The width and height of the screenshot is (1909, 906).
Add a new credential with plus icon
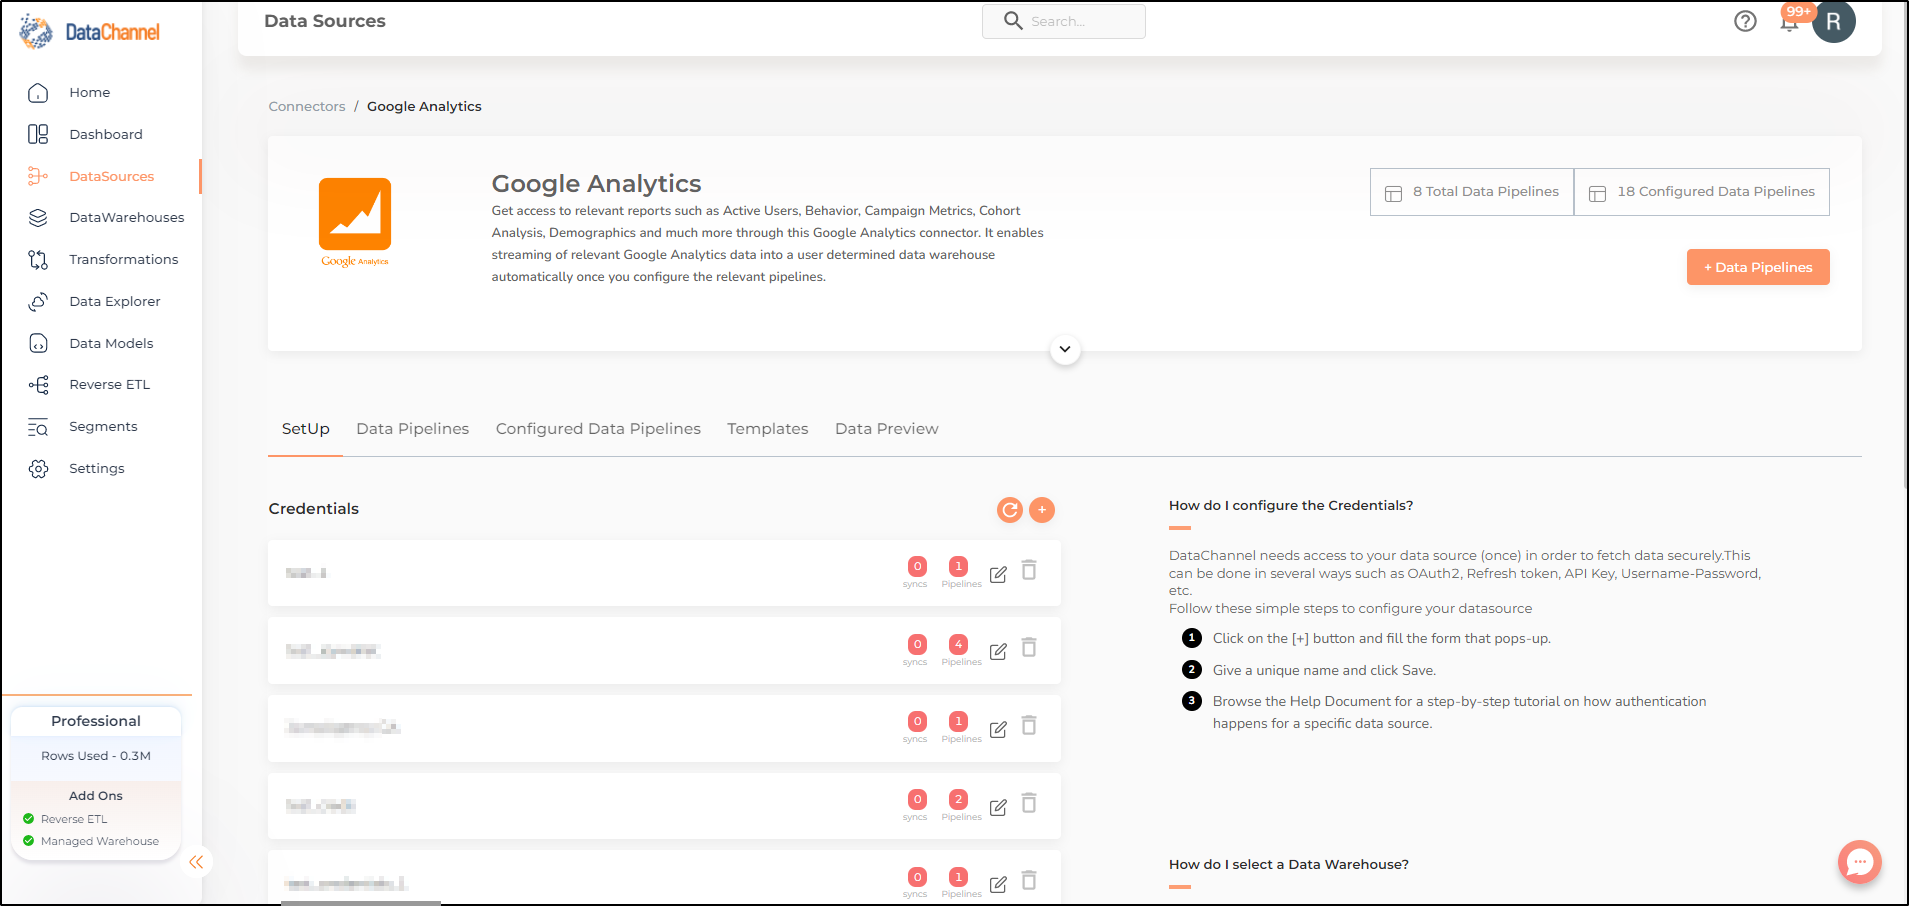pos(1042,510)
